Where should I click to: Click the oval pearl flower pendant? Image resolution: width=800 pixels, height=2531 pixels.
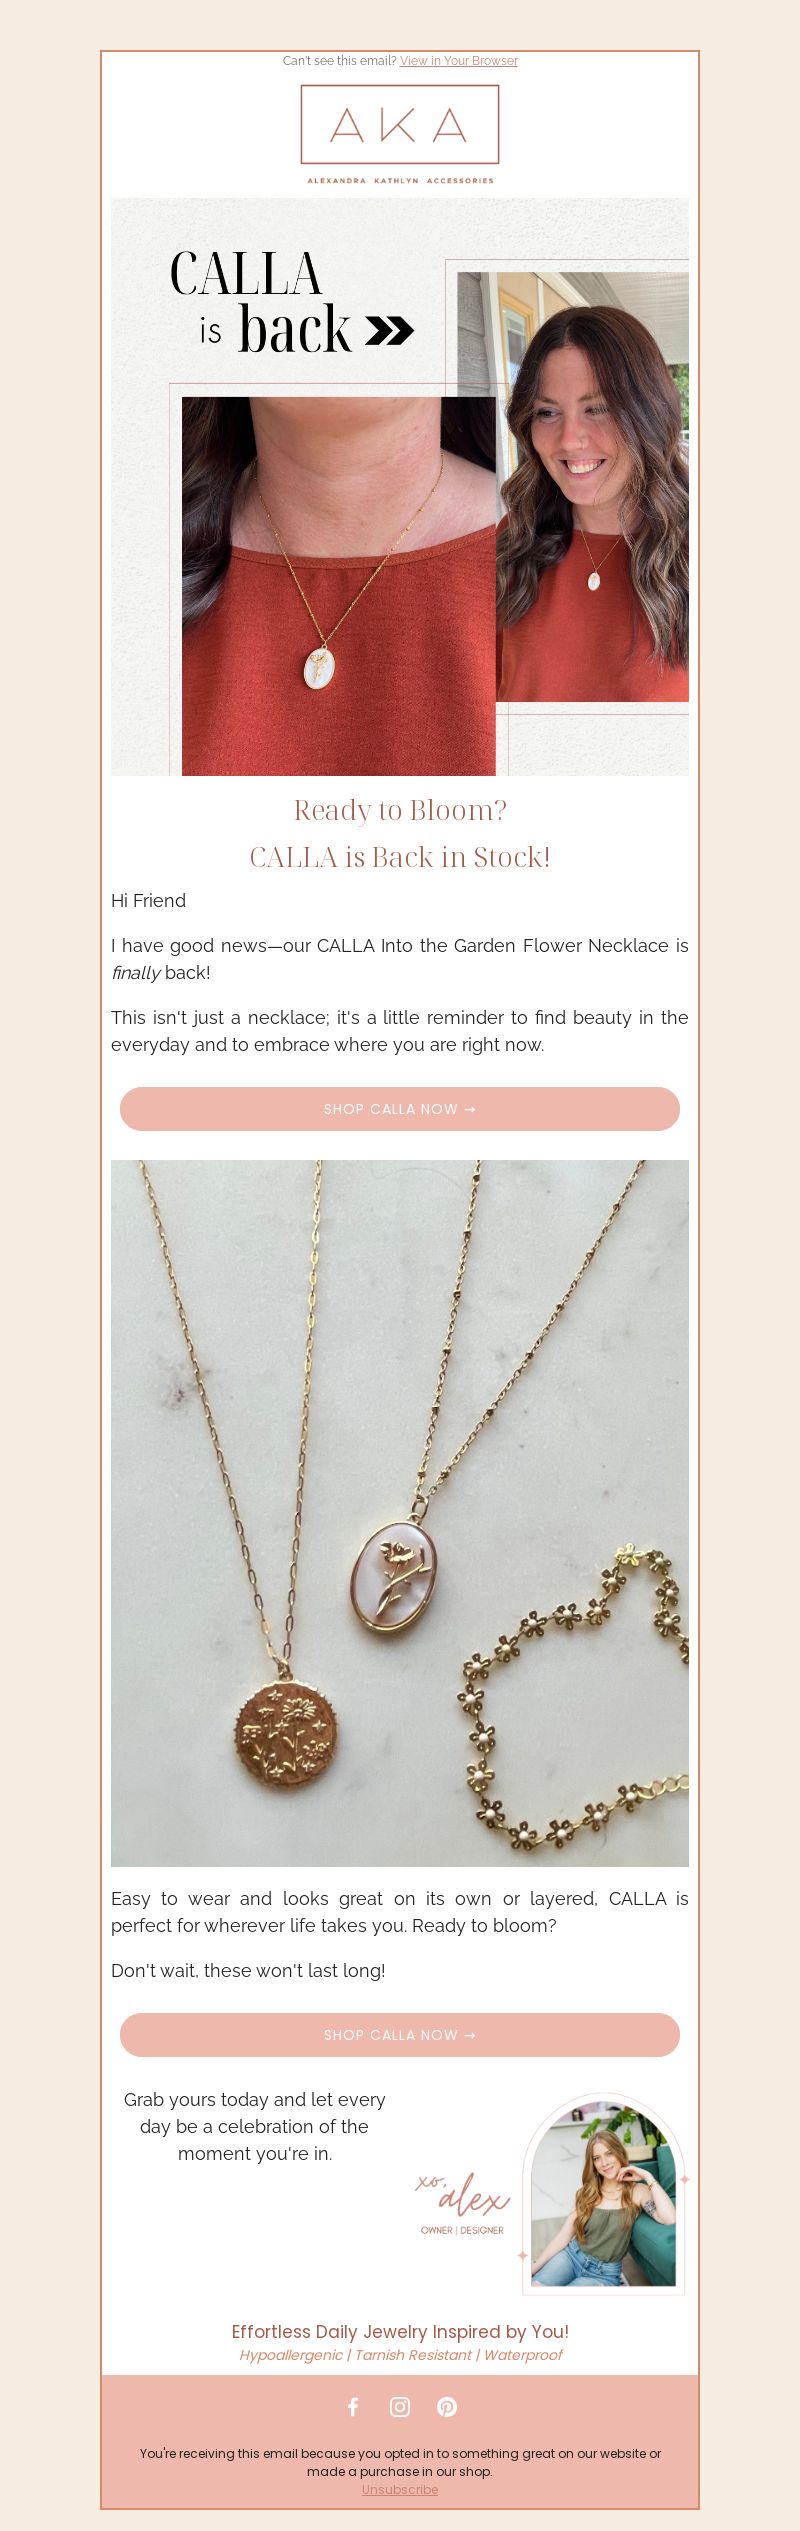pyautogui.click(x=394, y=1576)
